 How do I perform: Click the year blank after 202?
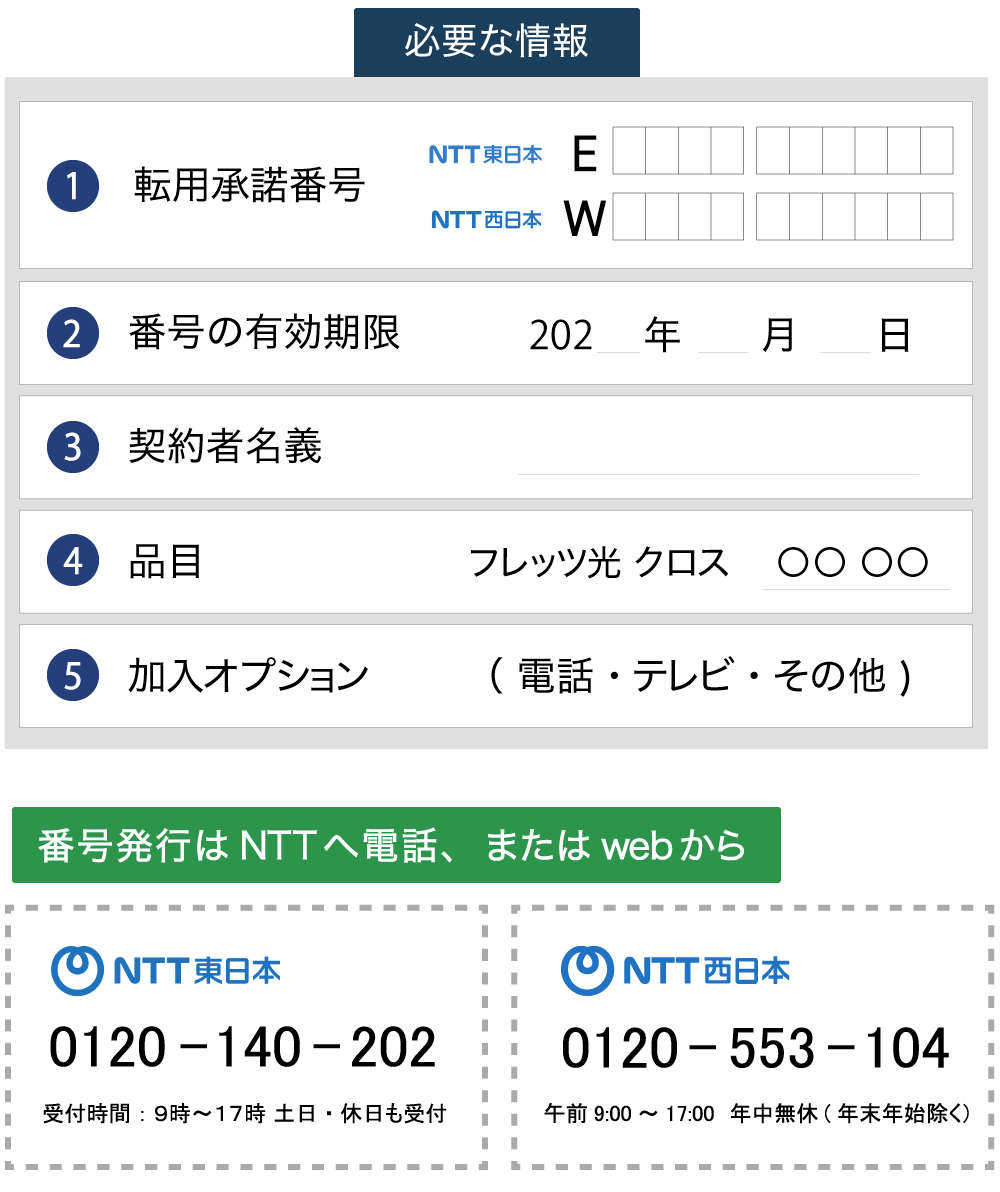[x=618, y=338]
